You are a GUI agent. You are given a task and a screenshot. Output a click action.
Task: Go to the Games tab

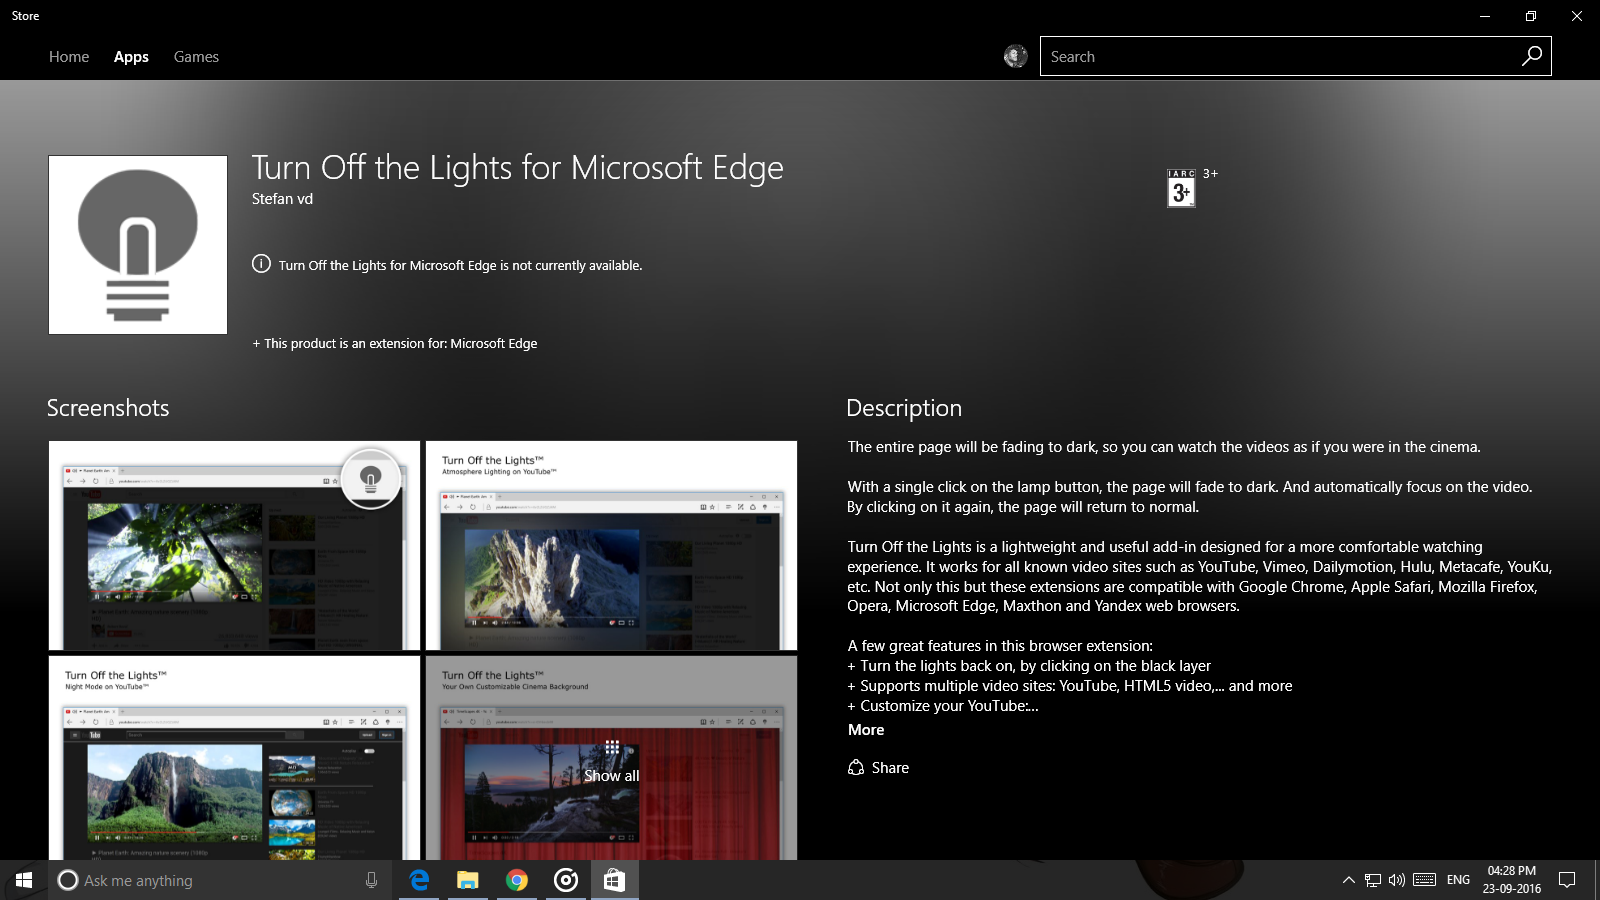[196, 57]
